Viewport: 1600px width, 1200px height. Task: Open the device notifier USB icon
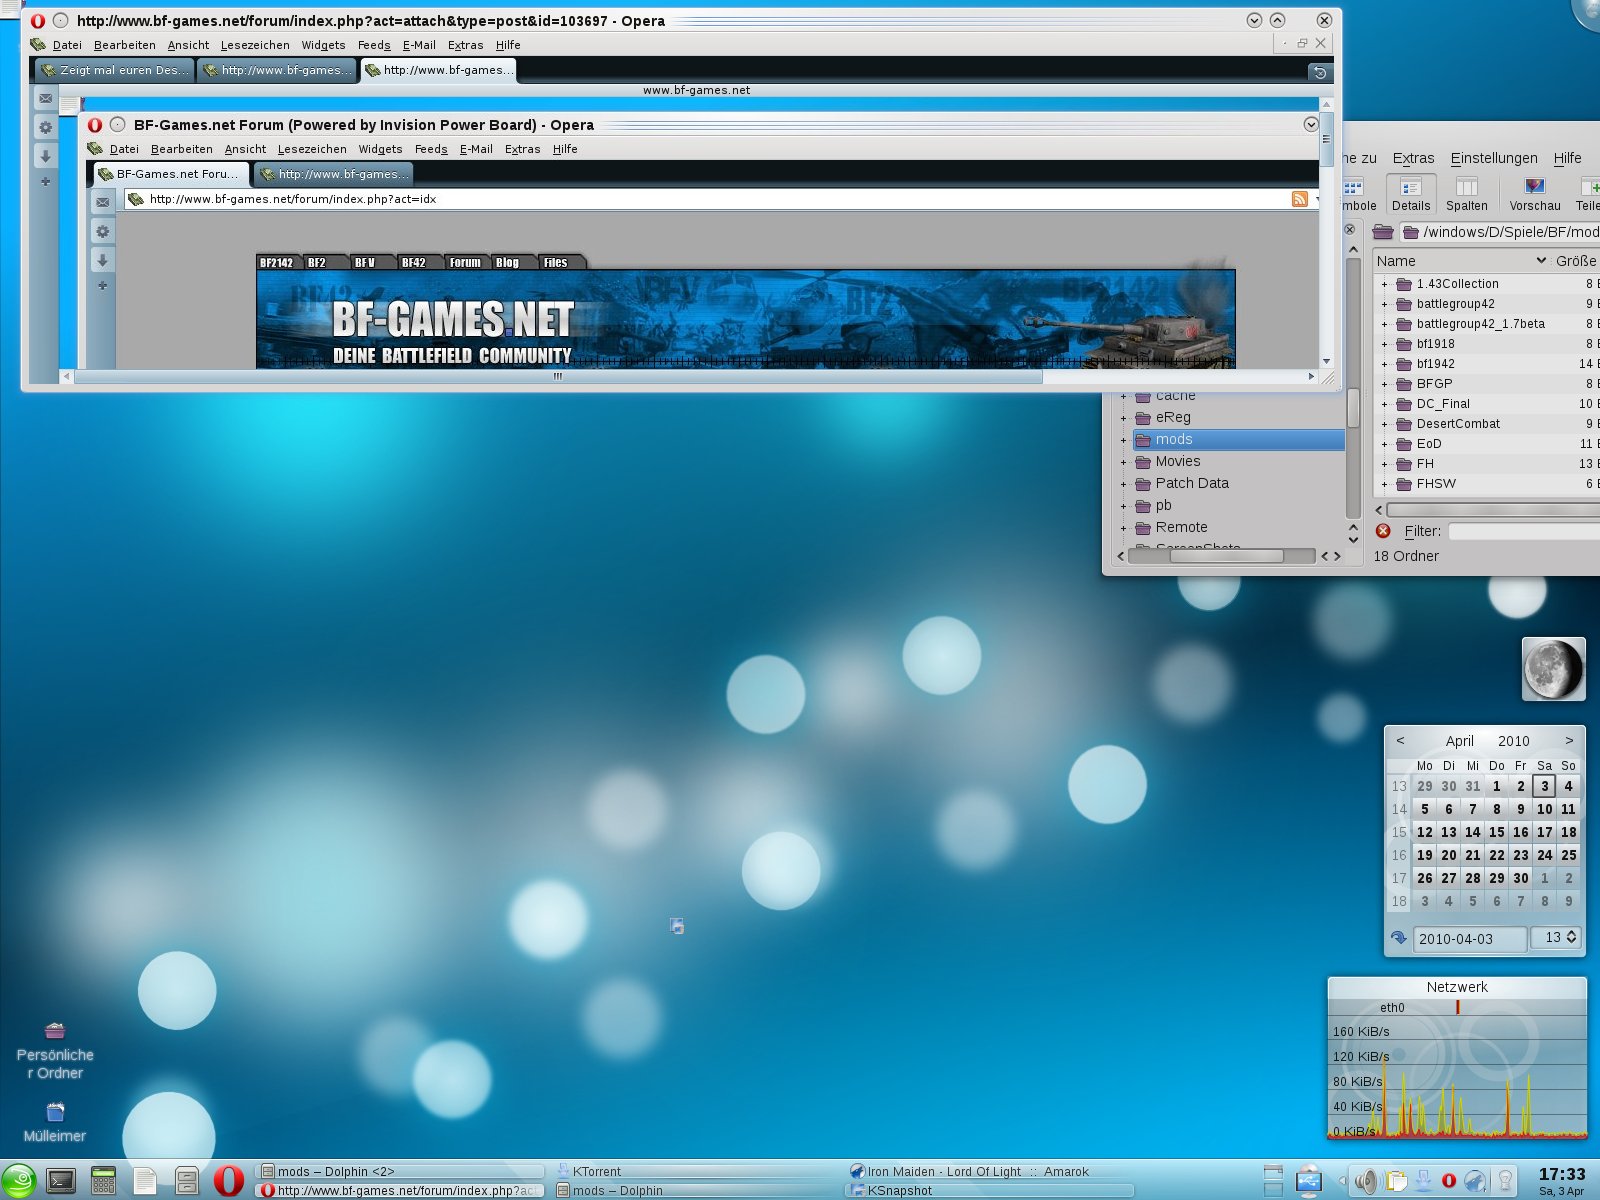click(1308, 1181)
